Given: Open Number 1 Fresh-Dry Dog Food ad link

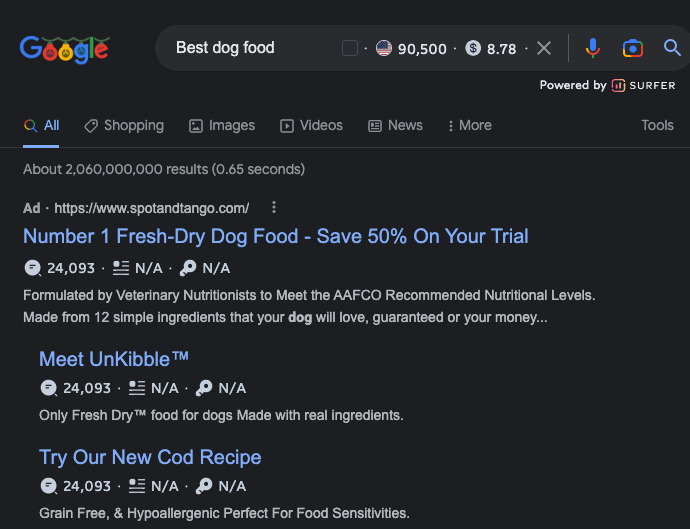Looking at the screenshot, I should [x=275, y=236].
